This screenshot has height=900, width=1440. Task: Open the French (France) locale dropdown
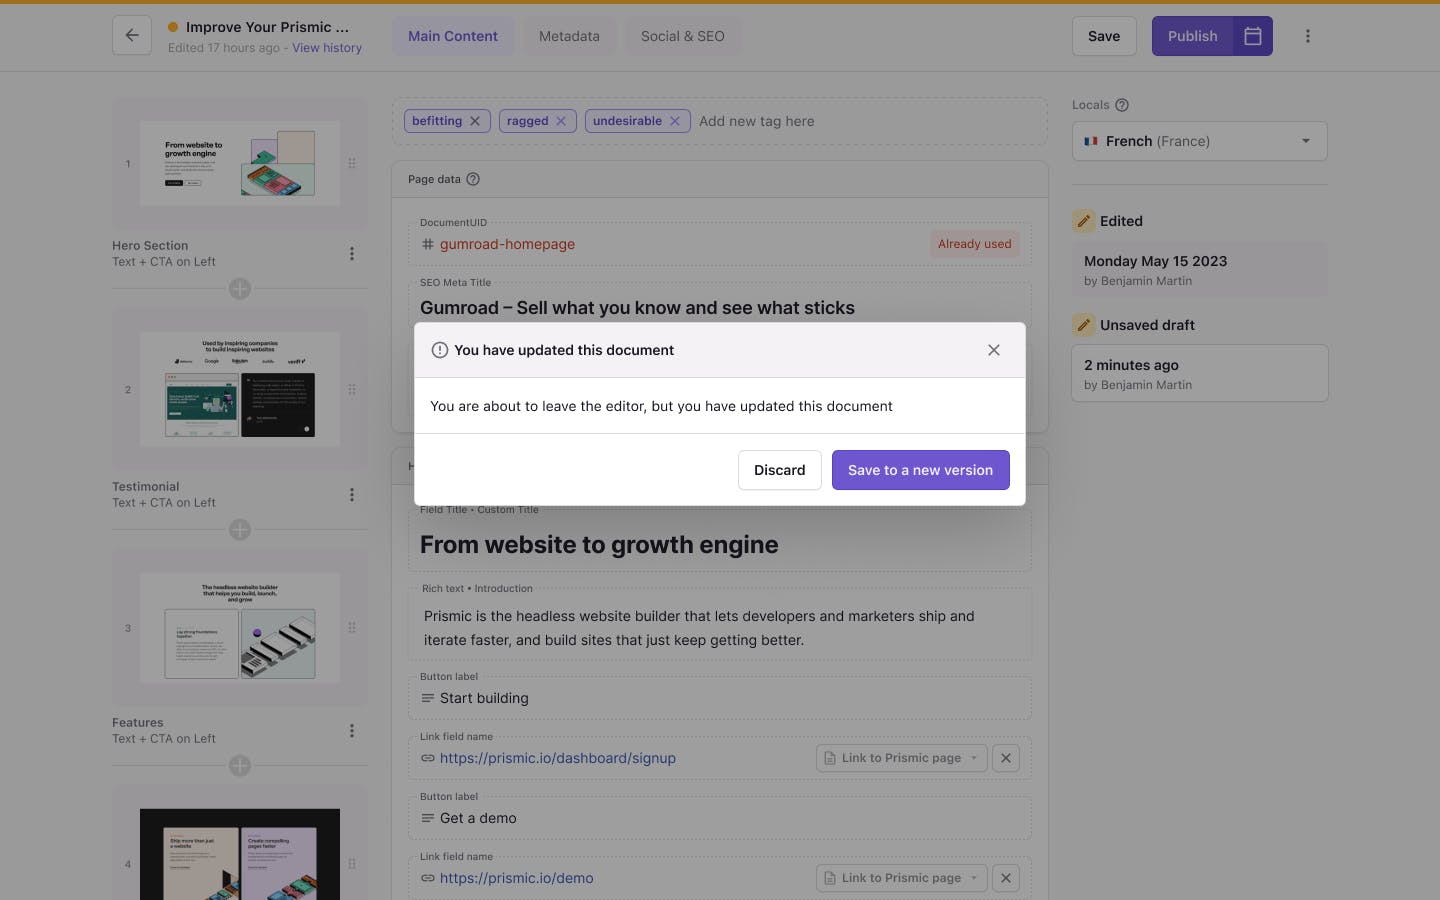(1199, 141)
